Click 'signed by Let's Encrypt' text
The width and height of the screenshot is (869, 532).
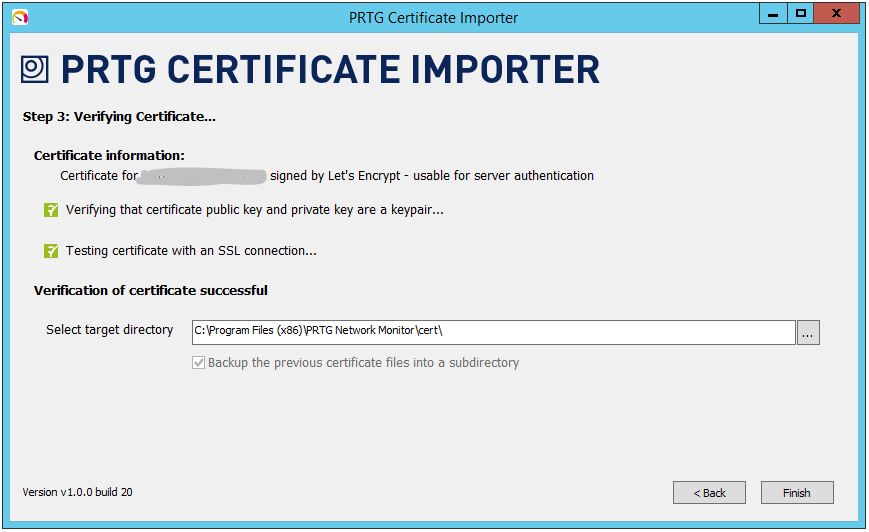coord(335,176)
